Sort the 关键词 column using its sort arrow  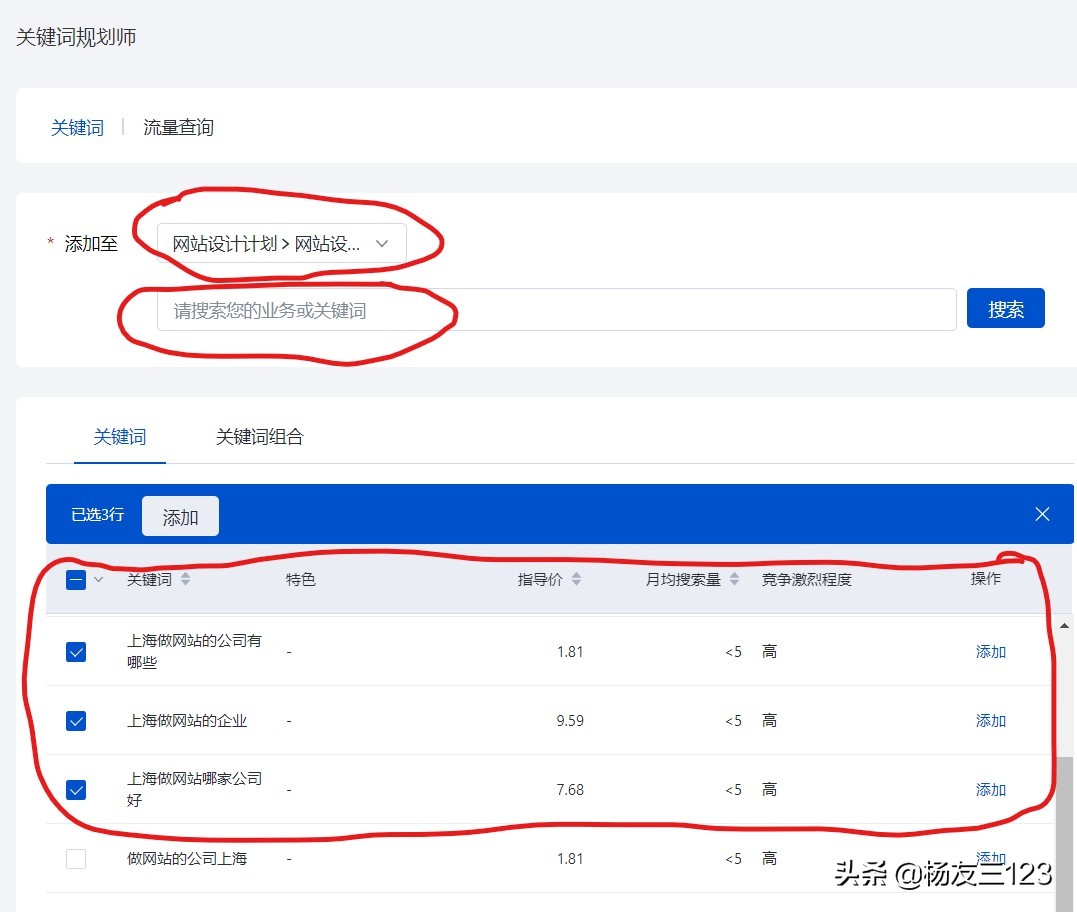pos(186,578)
